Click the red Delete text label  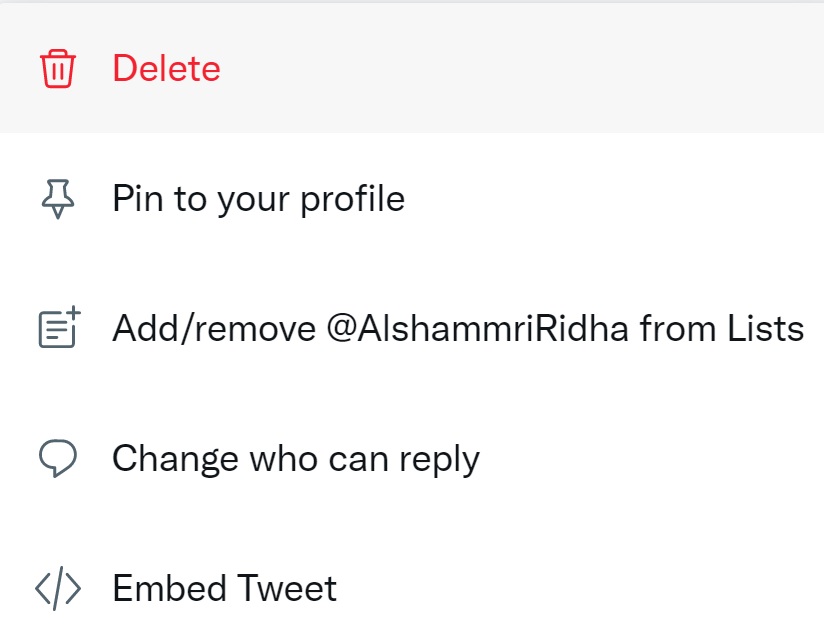point(166,69)
